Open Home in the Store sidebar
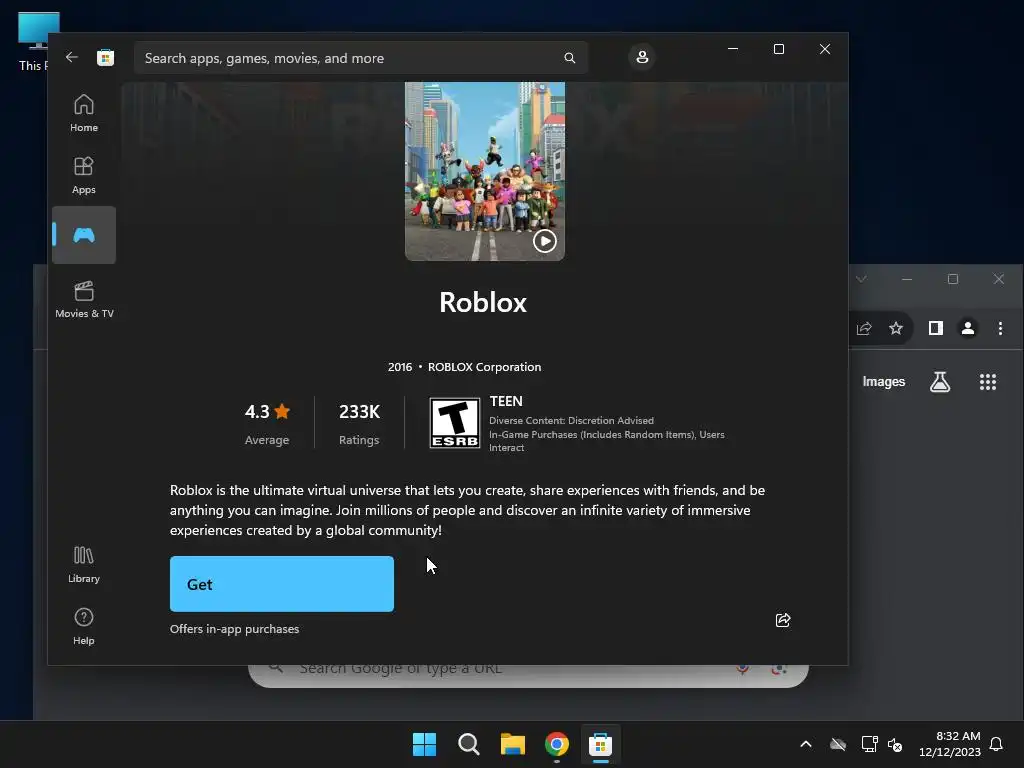 point(84,114)
